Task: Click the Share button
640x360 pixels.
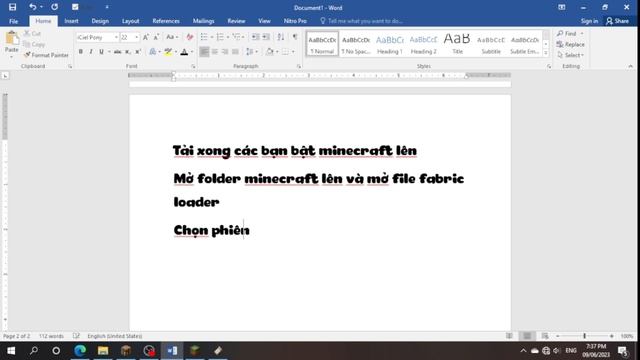Action: (x=618, y=21)
